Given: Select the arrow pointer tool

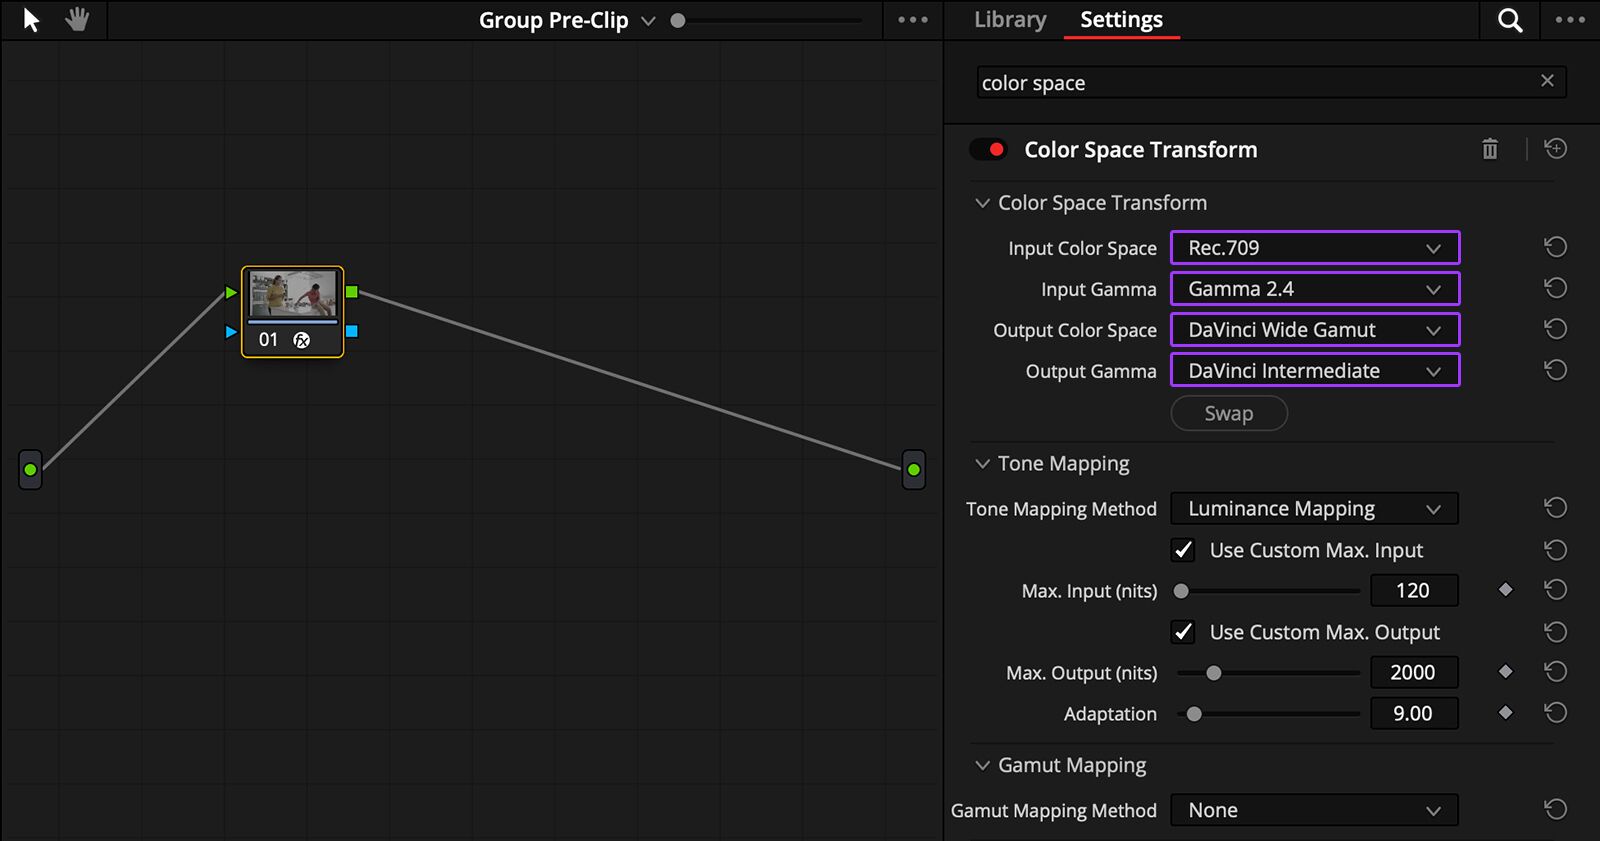Looking at the screenshot, I should coord(31,20).
